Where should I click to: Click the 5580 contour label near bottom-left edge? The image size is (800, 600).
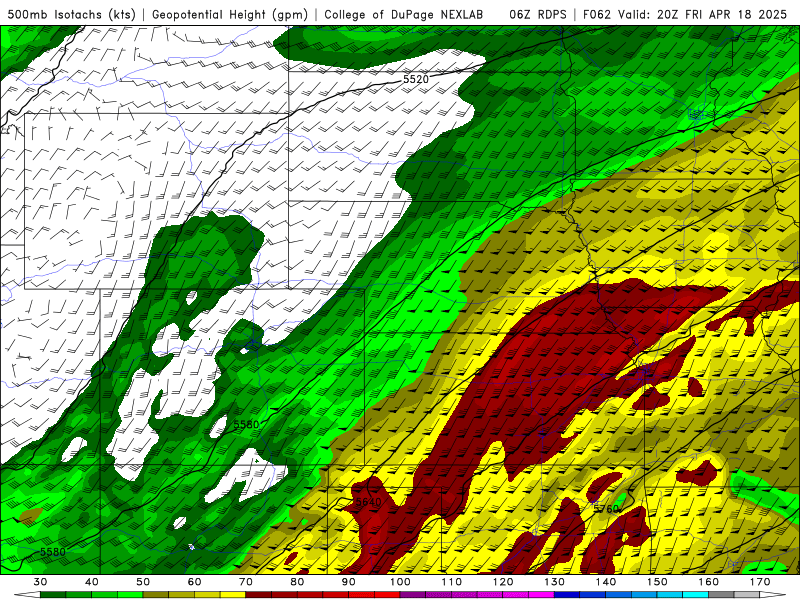pos(53,552)
